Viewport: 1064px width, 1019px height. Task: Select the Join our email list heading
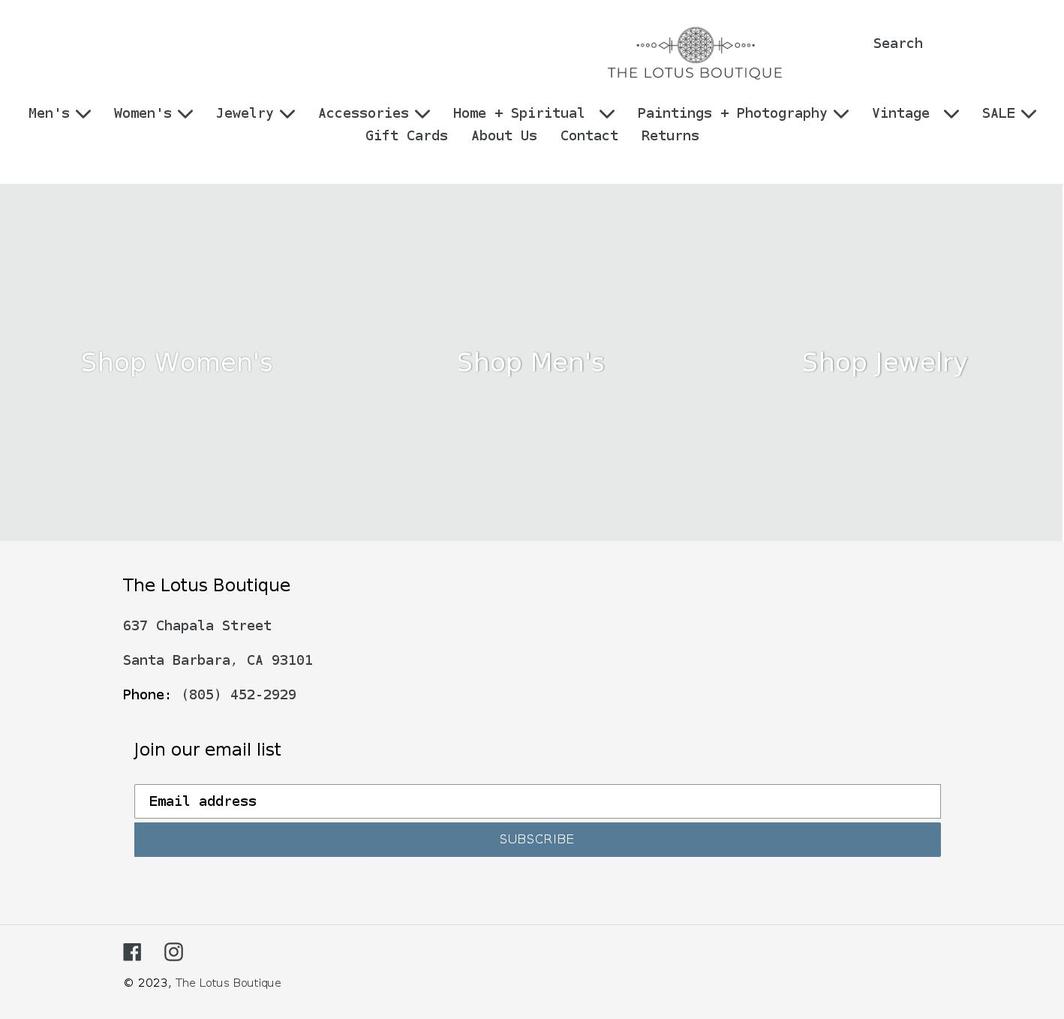click(207, 750)
